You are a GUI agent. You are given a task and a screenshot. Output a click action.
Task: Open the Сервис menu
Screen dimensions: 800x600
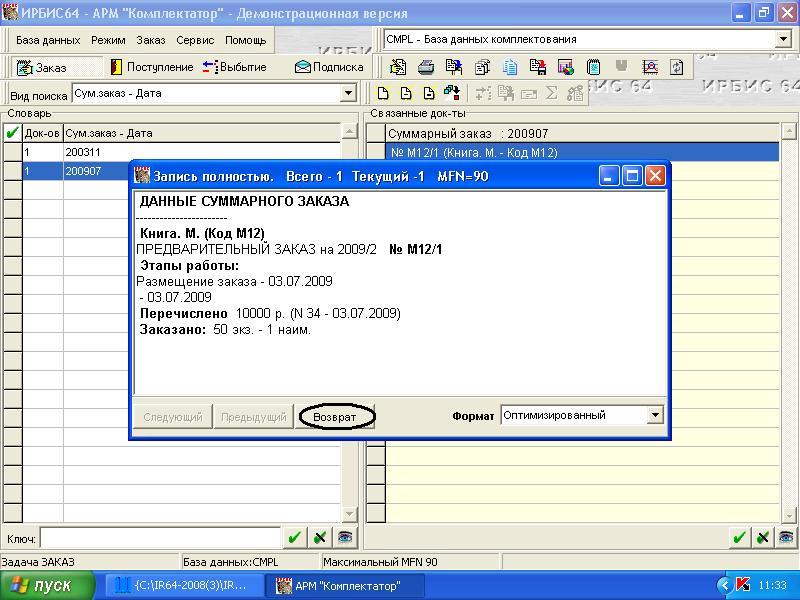coord(195,40)
